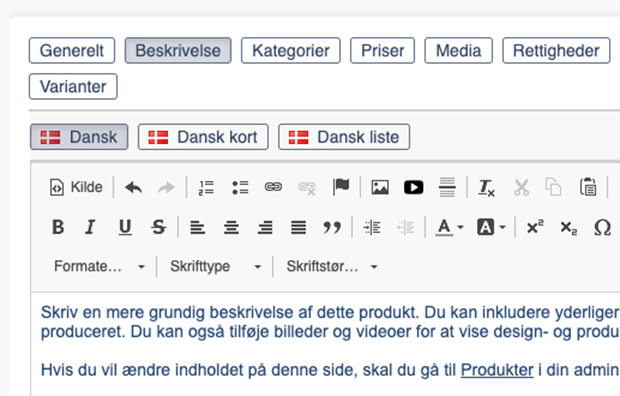Open the text color picker

coord(450,227)
